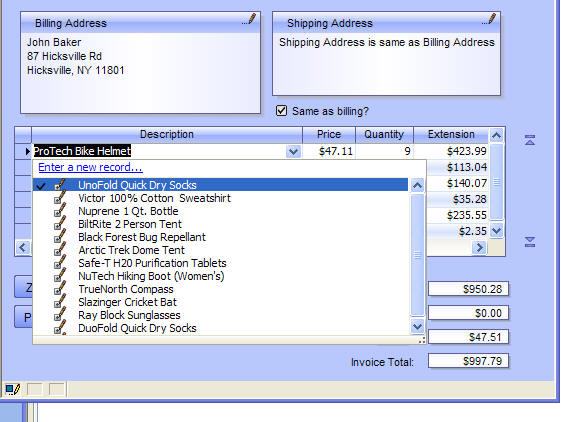Click edit icon beside Victor 100% Cotton Sweatshirt

point(59,198)
